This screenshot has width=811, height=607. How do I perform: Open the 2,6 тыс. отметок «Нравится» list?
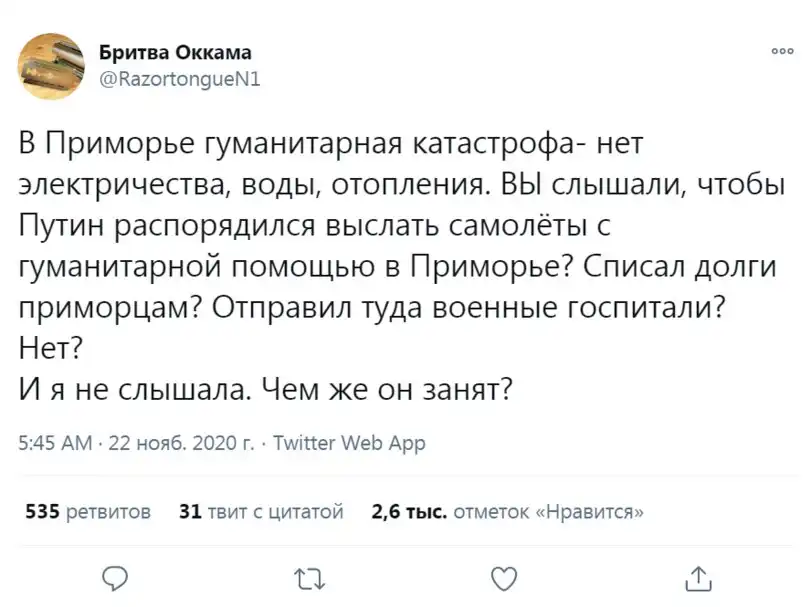coord(506,512)
